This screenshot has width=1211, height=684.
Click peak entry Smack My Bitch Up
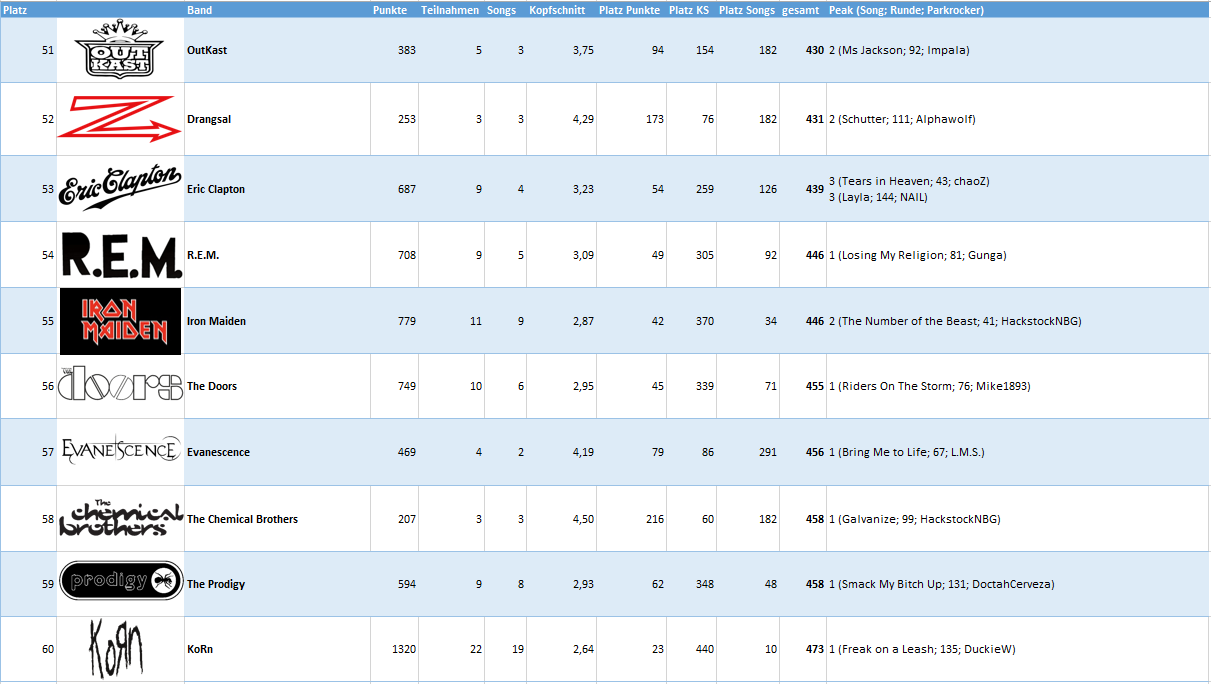point(941,584)
